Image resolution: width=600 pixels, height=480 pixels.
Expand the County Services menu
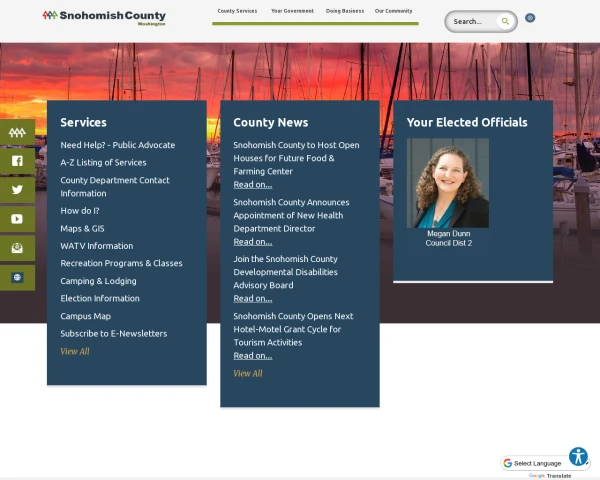[237, 11]
